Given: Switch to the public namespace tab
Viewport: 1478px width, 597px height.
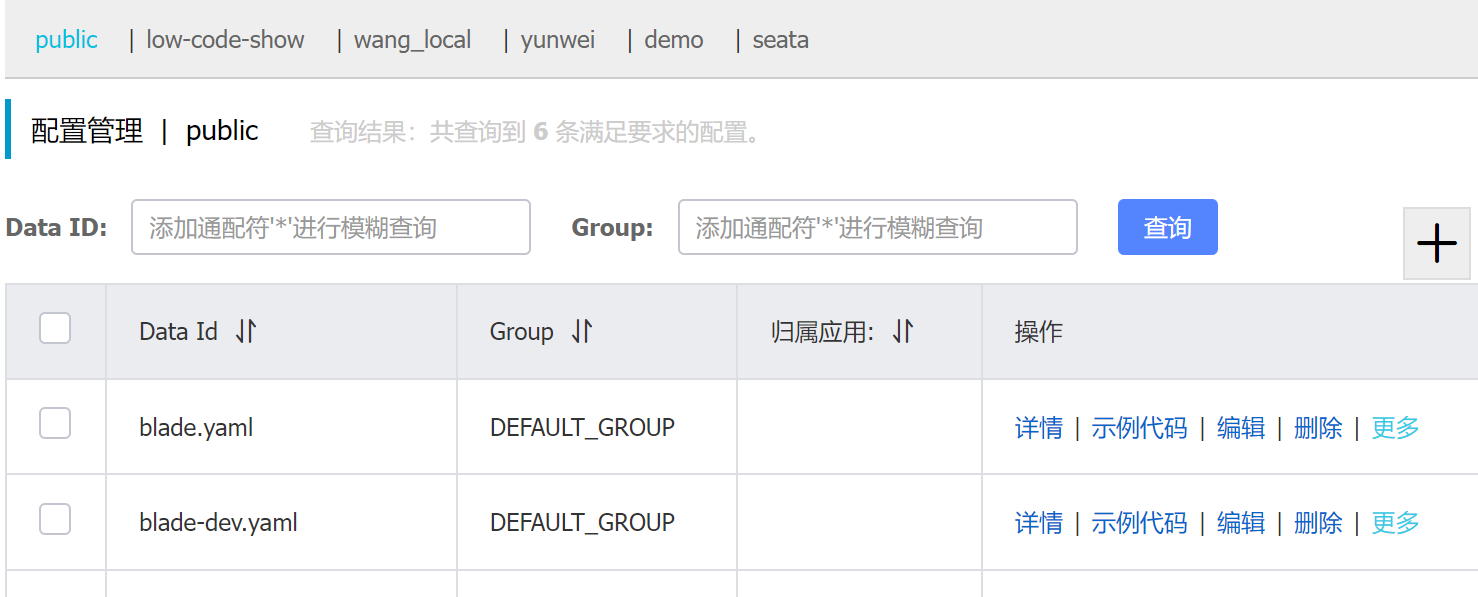Looking at the screenshot, I should pos(66,40).
